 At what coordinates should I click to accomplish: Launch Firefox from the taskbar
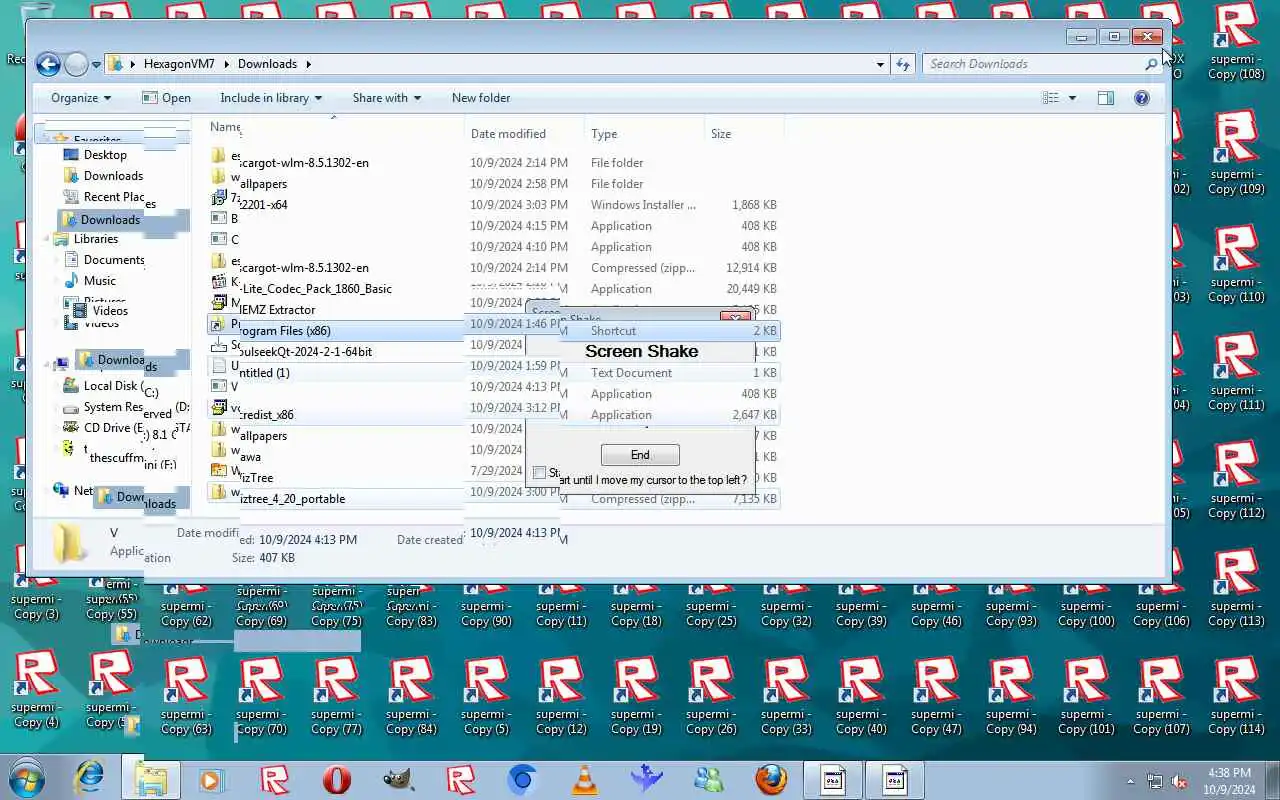click(x=771, y=779)
